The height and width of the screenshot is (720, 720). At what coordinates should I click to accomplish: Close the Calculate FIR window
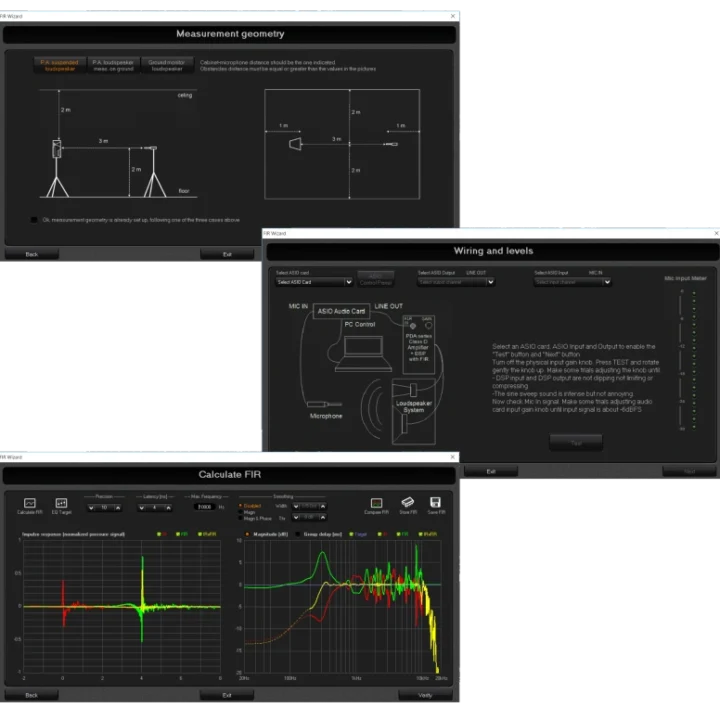pyautogui.click(x=453, y=457)
